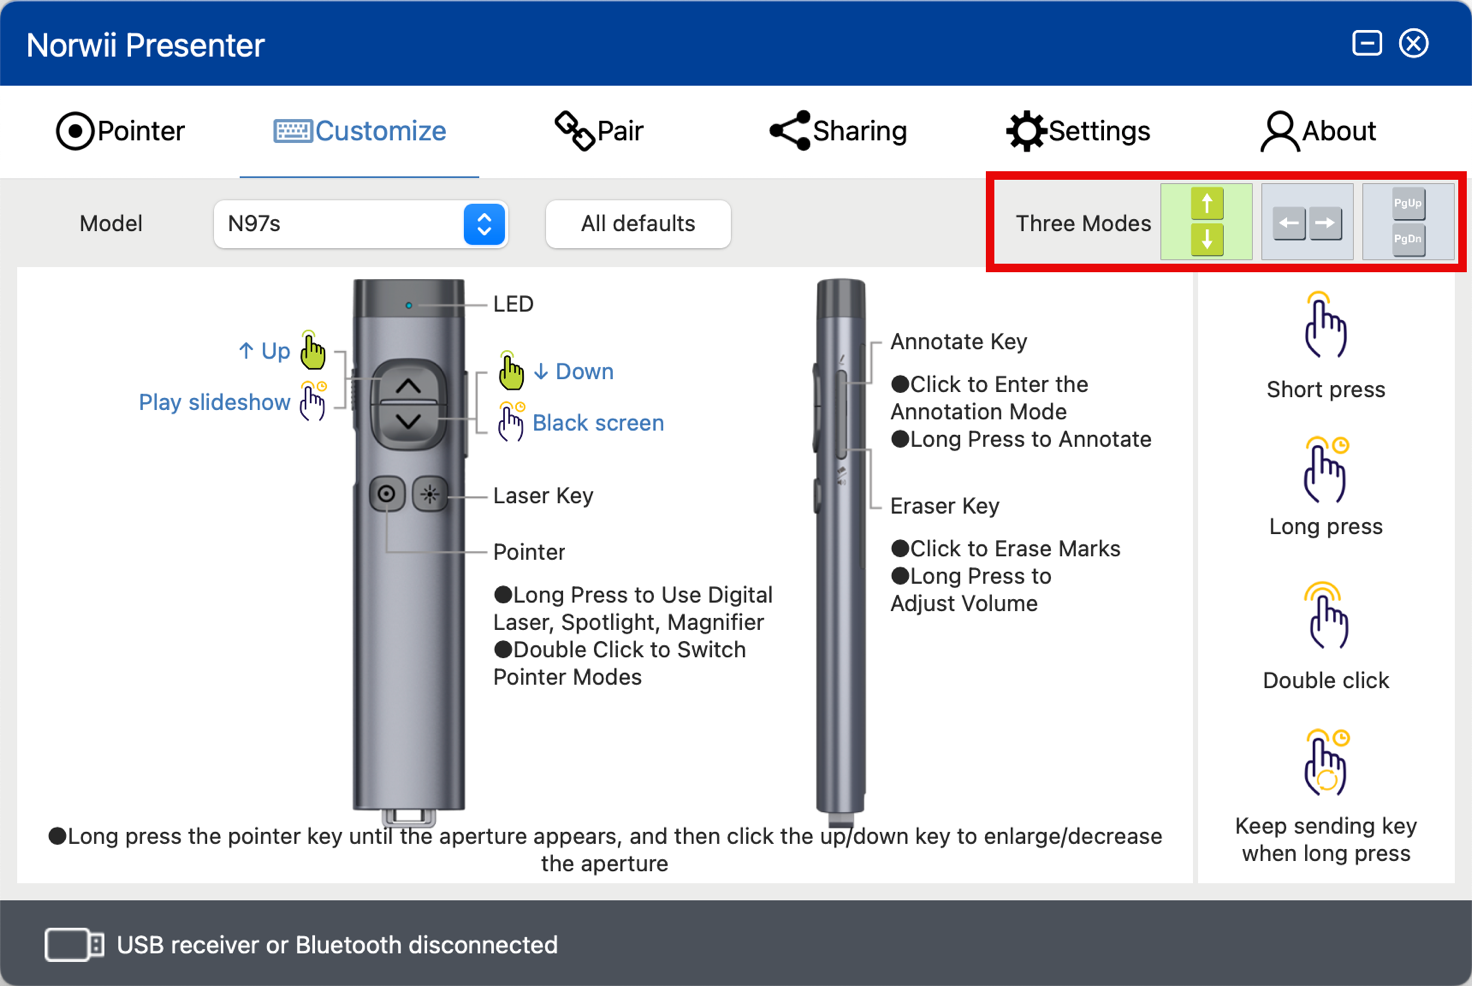Click the USB receiver or Bluetooth disconnected text
Image resolution: width=1472 pixels, height=986 pixels.
pos(337,945)
